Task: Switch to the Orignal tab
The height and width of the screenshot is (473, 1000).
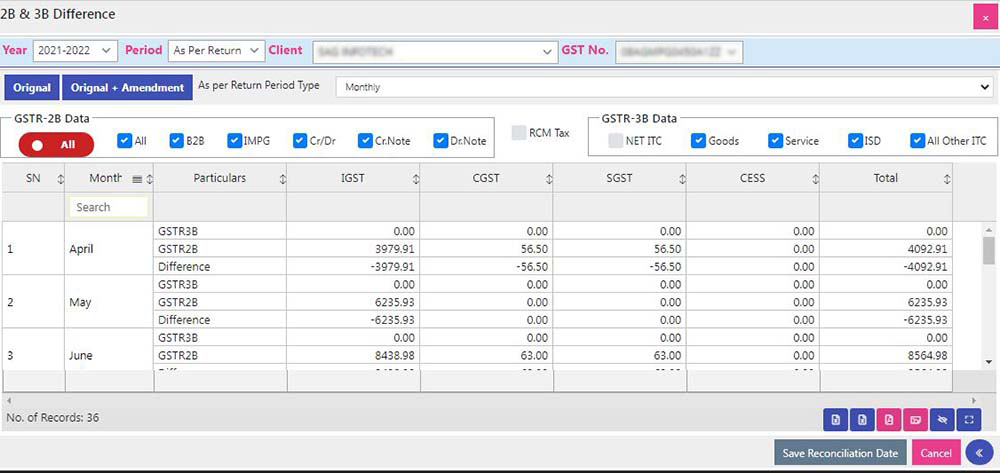Action: coord(32,88)
